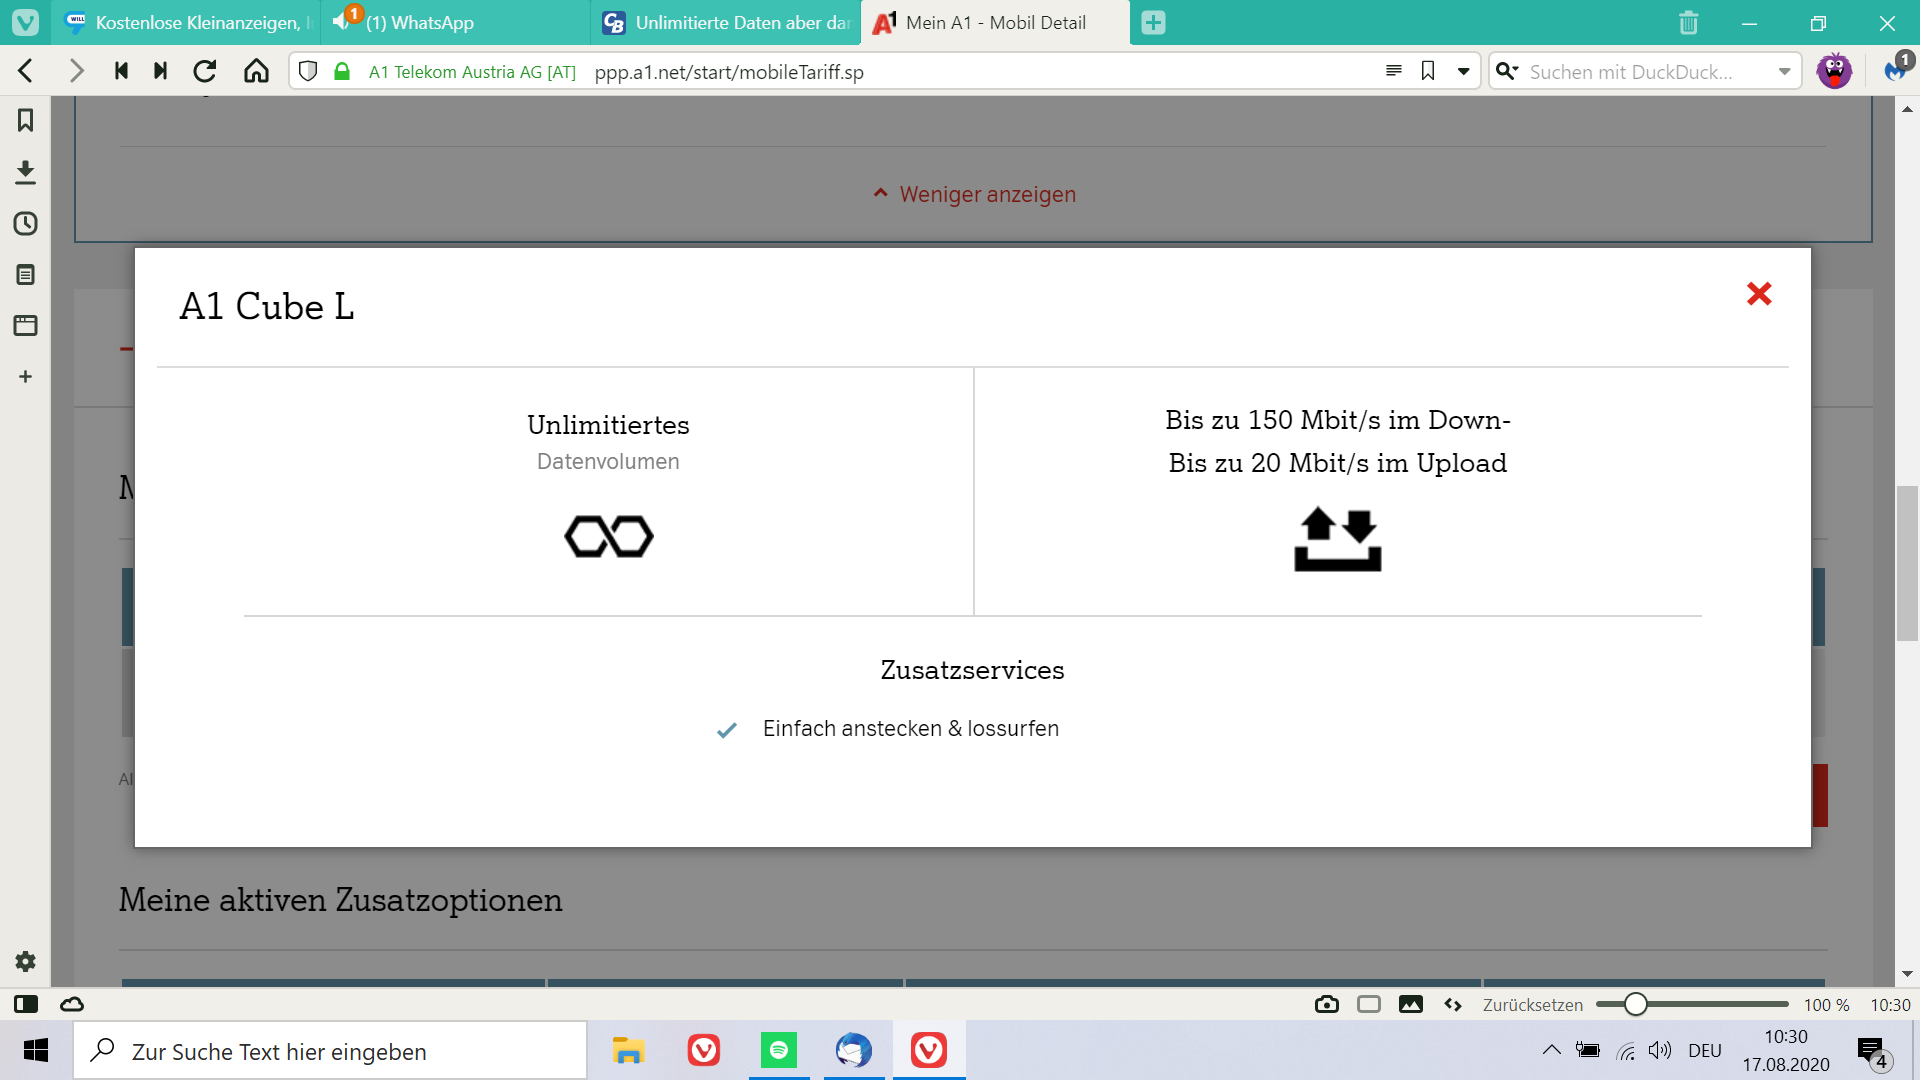Bookmark this page from address bar
This screenshot has height=1080, width=1920.
(1428, 71)
